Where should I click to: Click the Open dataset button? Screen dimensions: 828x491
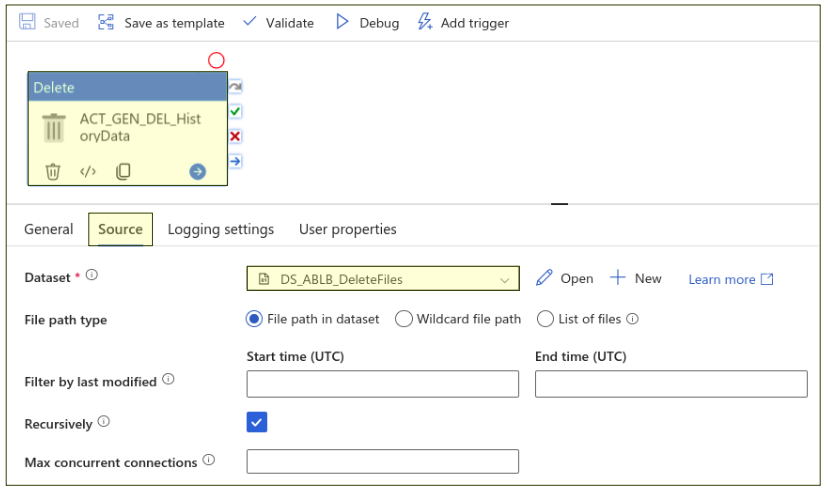coord(564,278)
